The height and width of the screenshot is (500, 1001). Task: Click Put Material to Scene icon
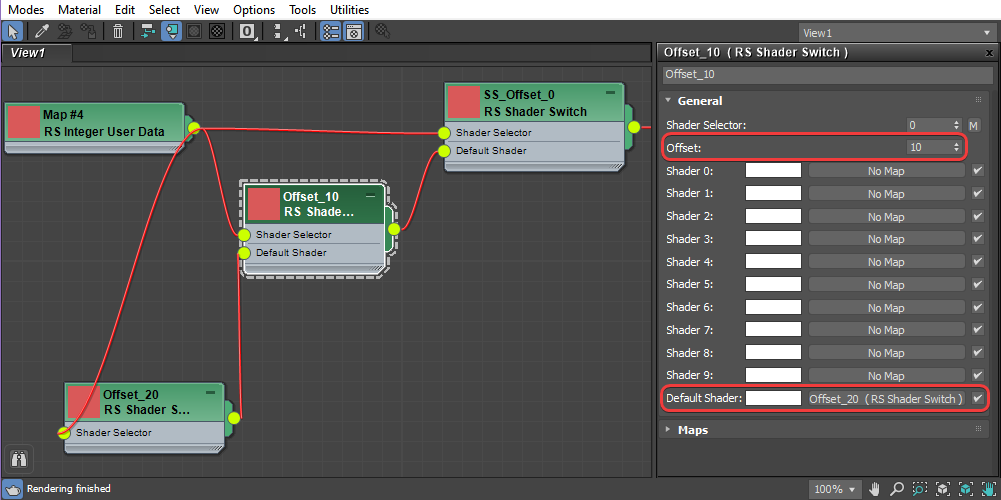click(x=65, y=31)
